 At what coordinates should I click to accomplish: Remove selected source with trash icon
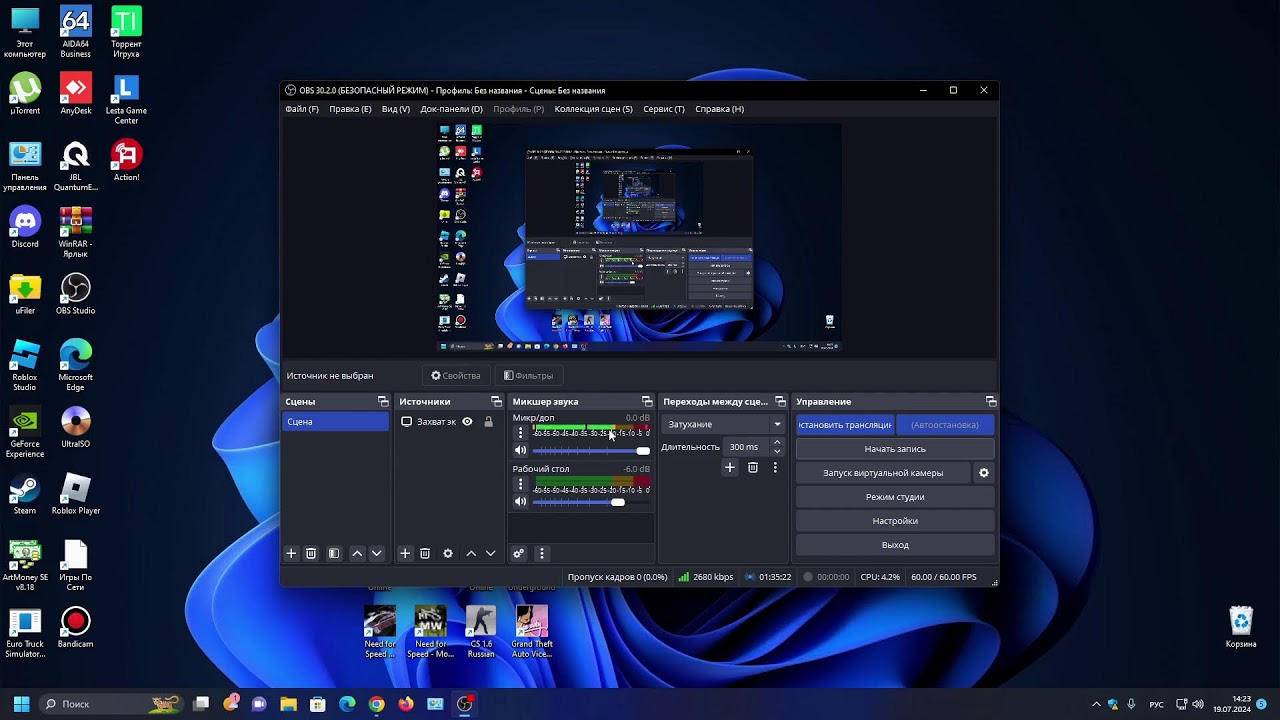[425, 553]
